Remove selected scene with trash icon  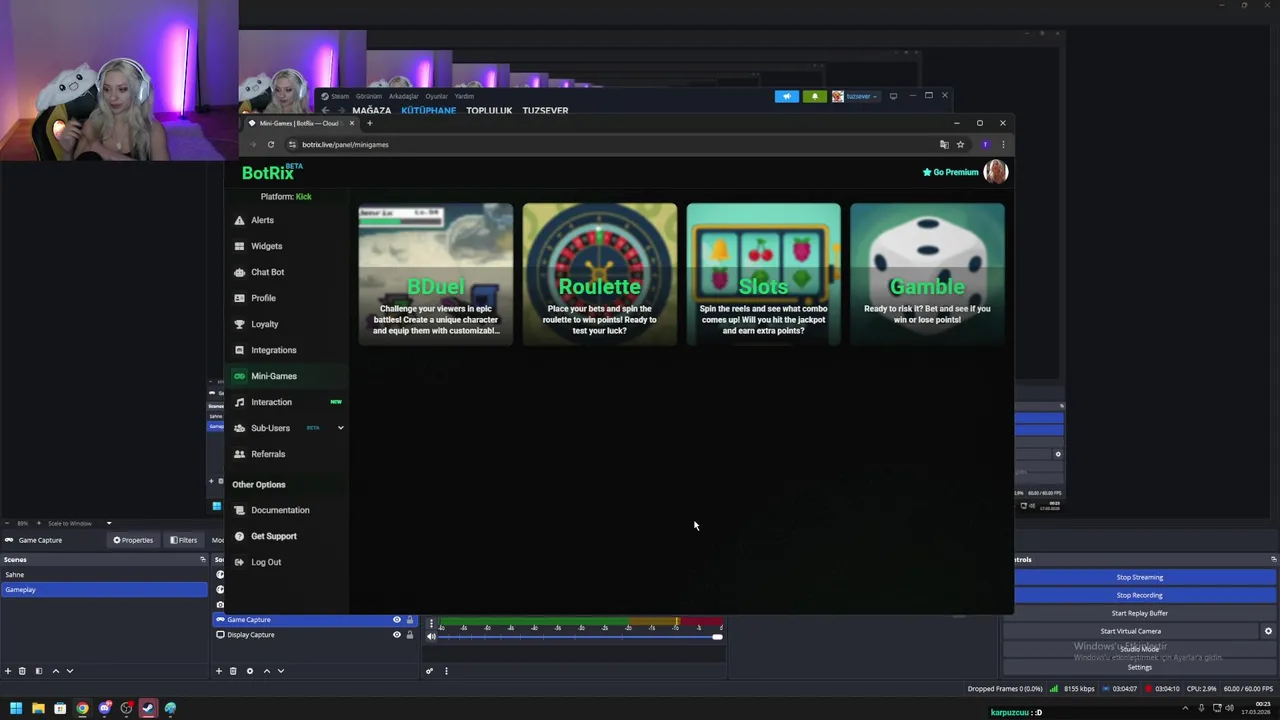coord(22,671)
